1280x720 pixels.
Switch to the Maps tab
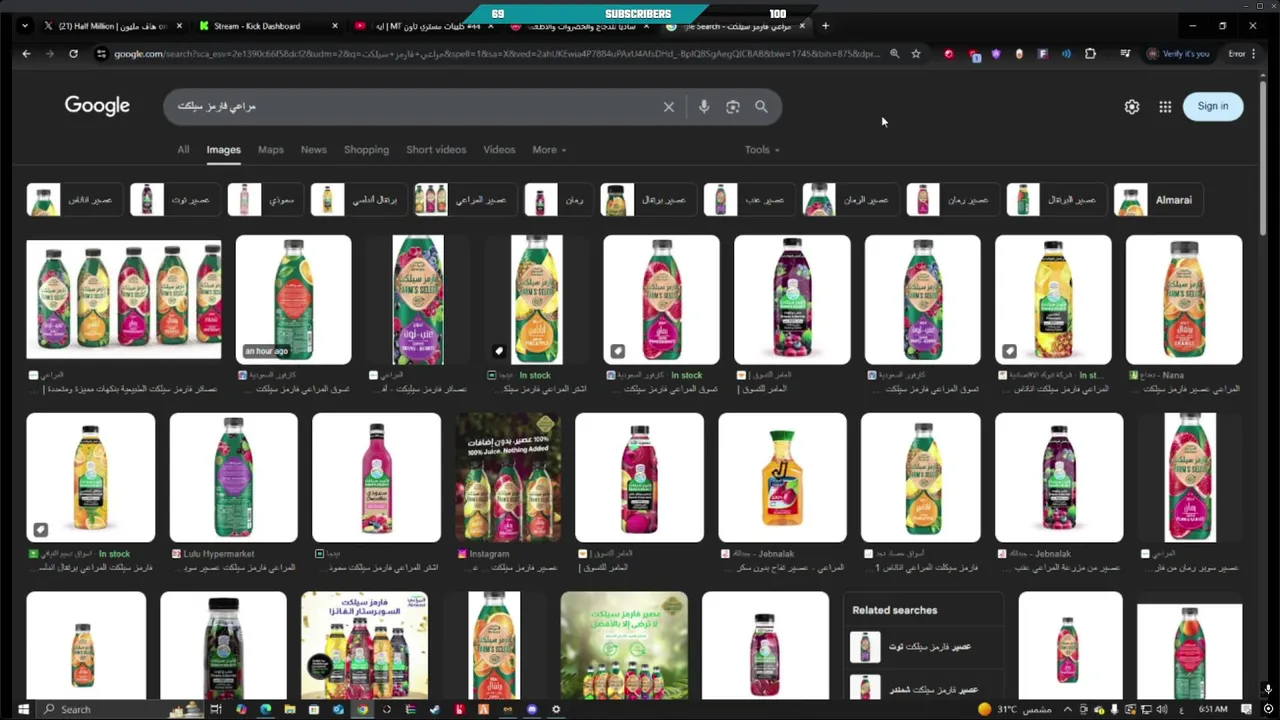(x=271, y=150)
